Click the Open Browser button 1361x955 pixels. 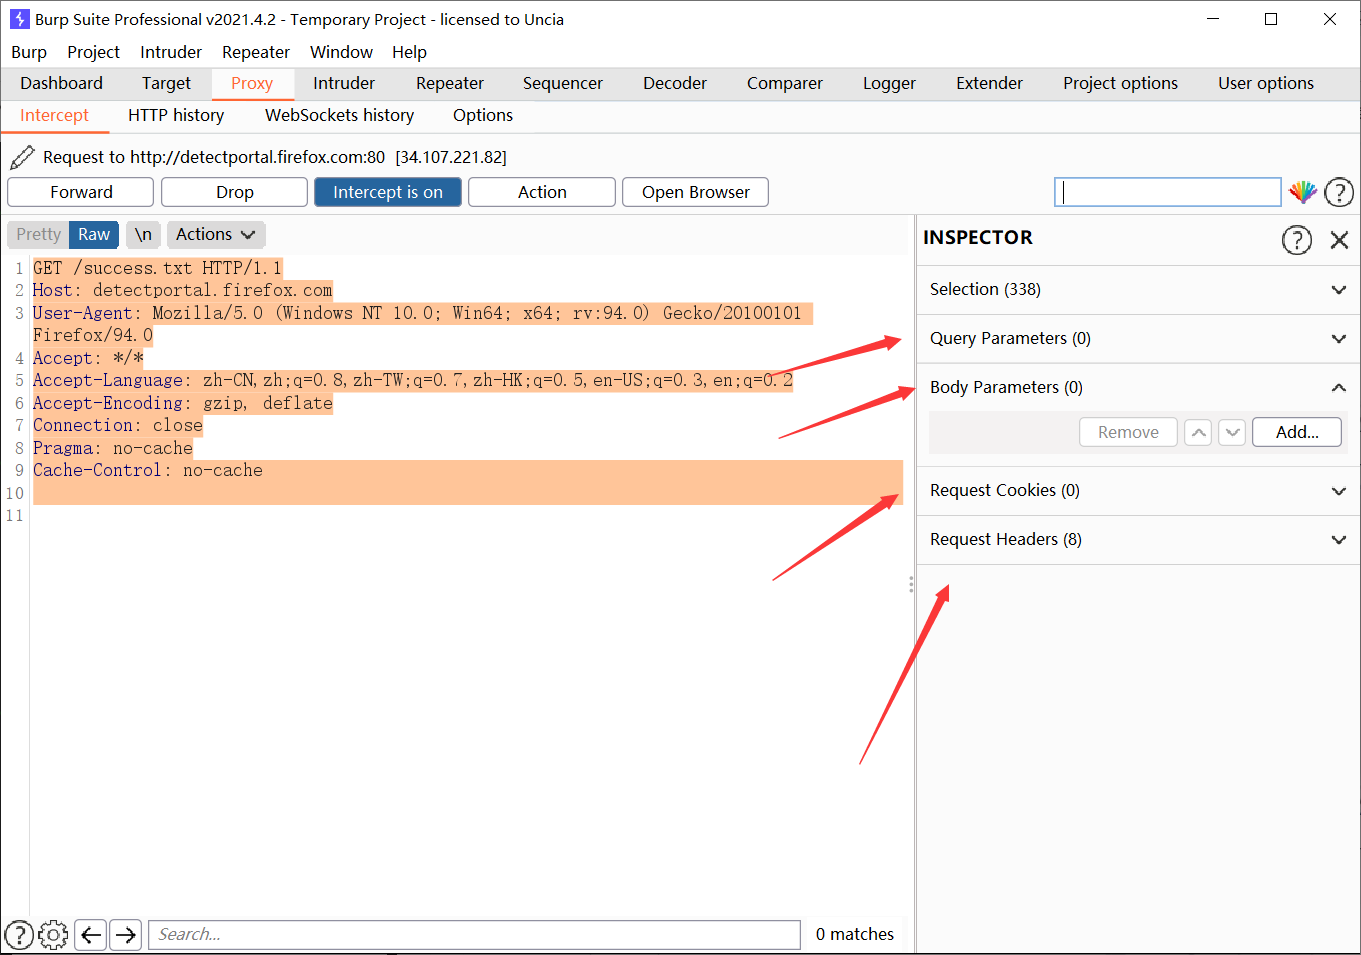pyautogui.click(x=696, y=192)
